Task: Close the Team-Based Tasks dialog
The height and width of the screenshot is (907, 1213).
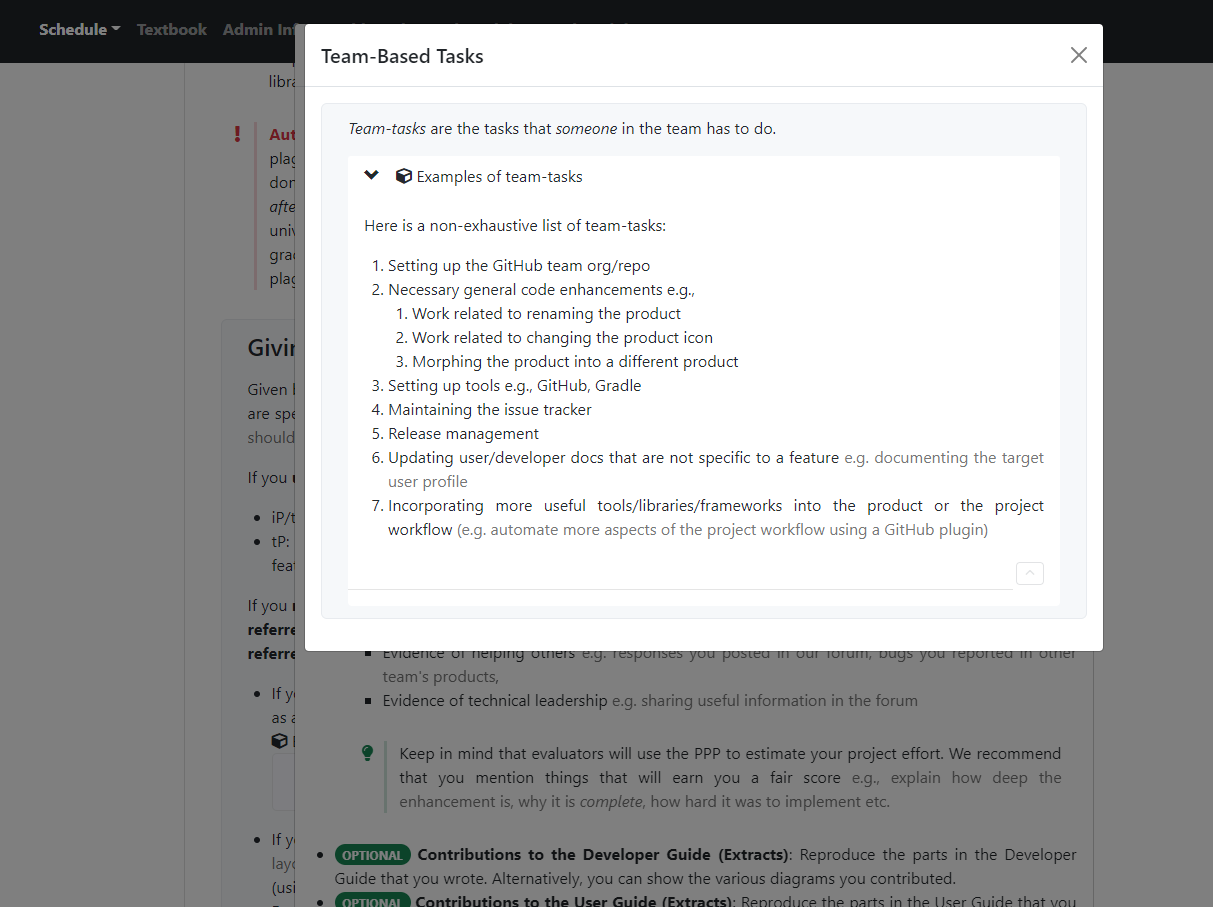Action: (1078, 55)
